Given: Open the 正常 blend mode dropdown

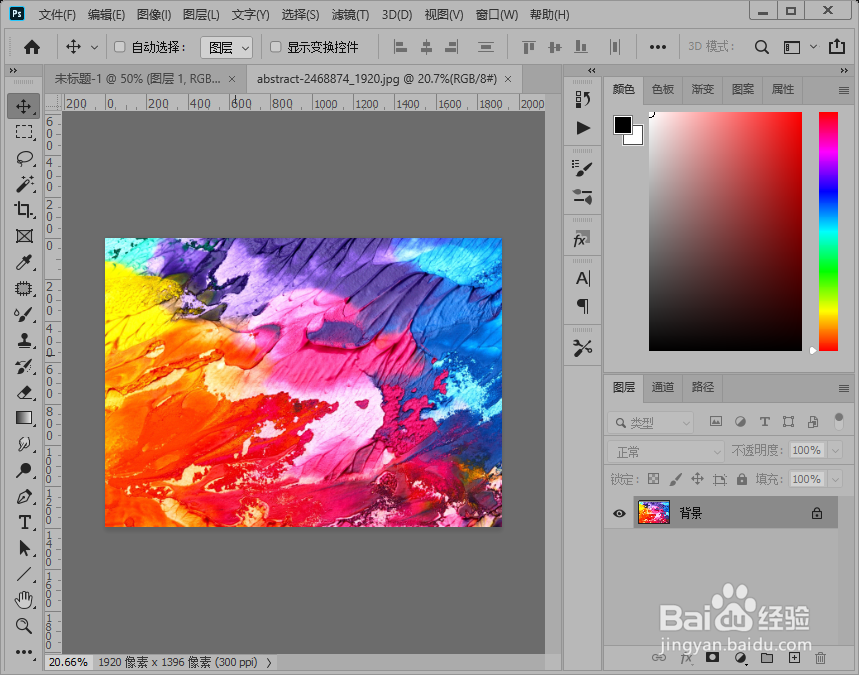Looking at the screenshot, I should (x=666, y=452).
